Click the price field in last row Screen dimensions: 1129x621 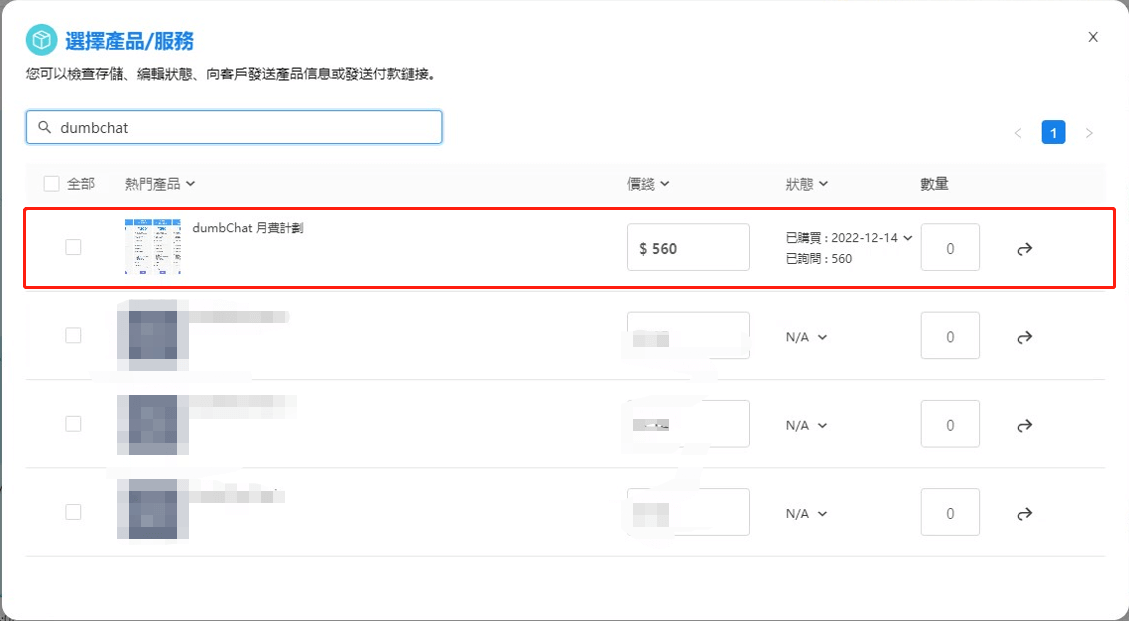pyautogui.click(x=688, y=511)
